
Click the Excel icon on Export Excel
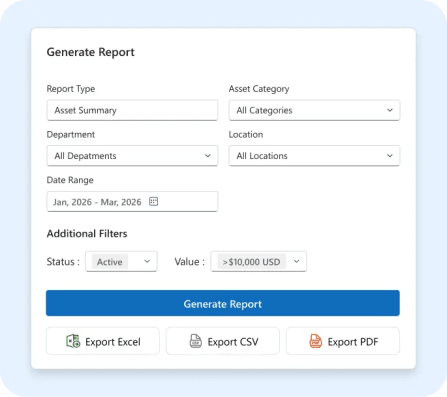73,341
